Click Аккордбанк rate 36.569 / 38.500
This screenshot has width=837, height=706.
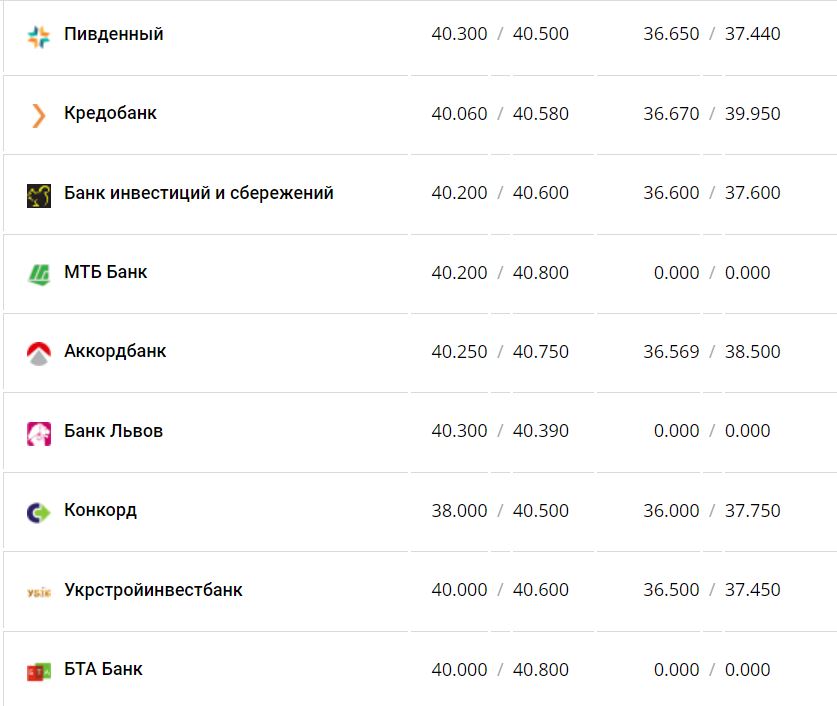(x=711, y=352)
